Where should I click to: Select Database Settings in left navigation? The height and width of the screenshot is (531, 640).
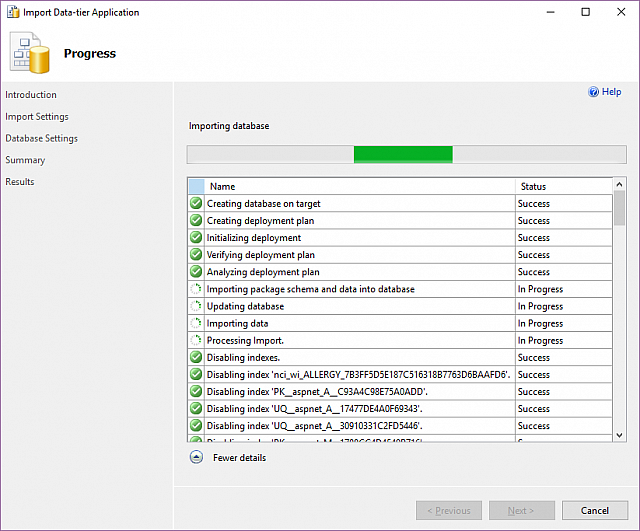tap(41, 138)
